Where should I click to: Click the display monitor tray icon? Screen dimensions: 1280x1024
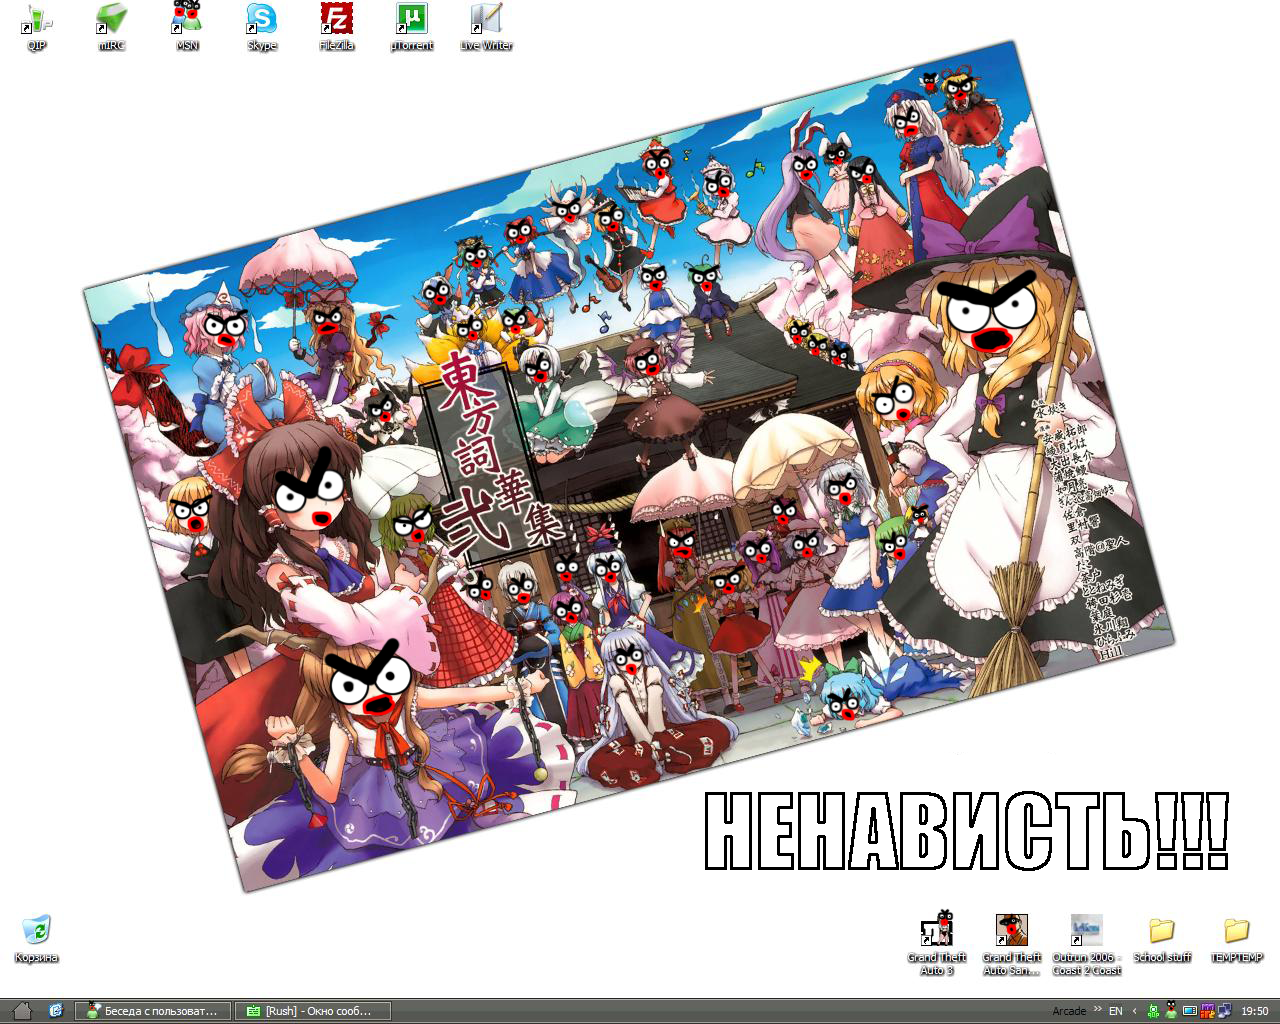pos(1190,1011)
